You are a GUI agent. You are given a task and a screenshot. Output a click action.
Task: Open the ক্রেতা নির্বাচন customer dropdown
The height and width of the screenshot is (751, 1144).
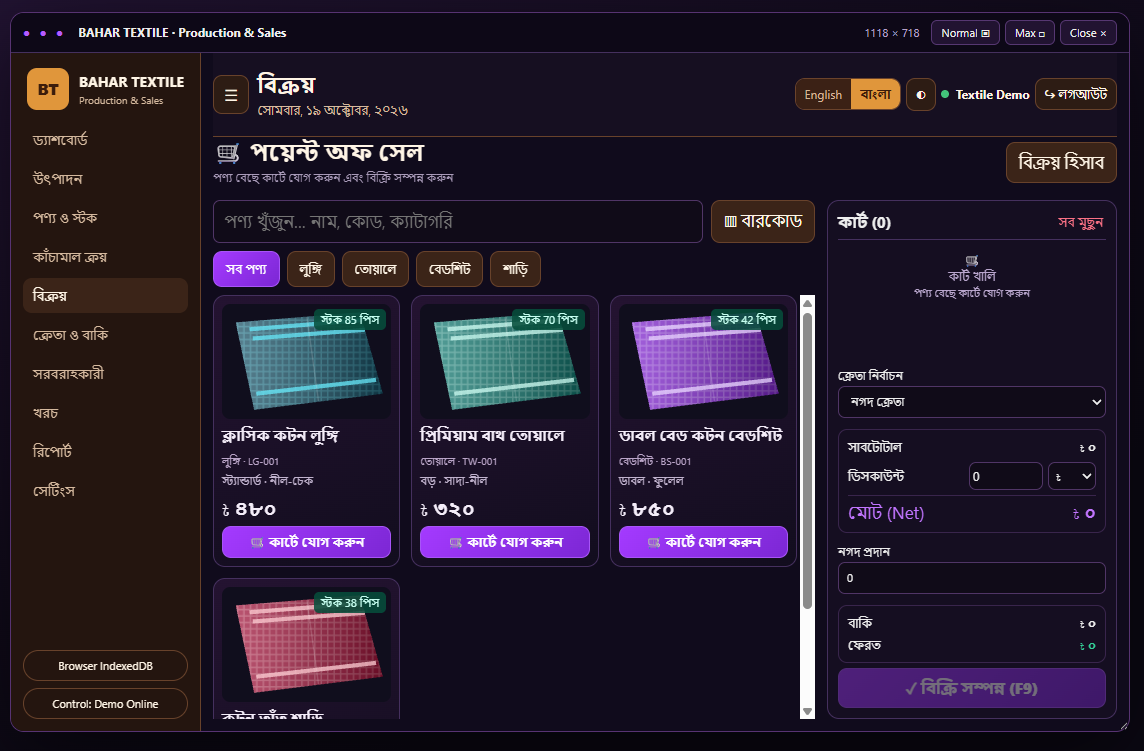(x=972, y=402)
